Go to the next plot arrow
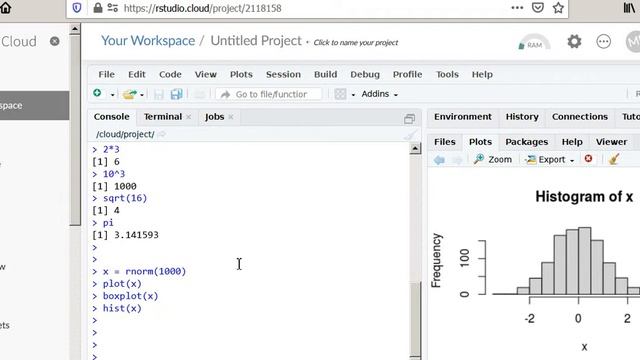The width and height of the screenshot is (640, 360). click(x=458, y=160)
